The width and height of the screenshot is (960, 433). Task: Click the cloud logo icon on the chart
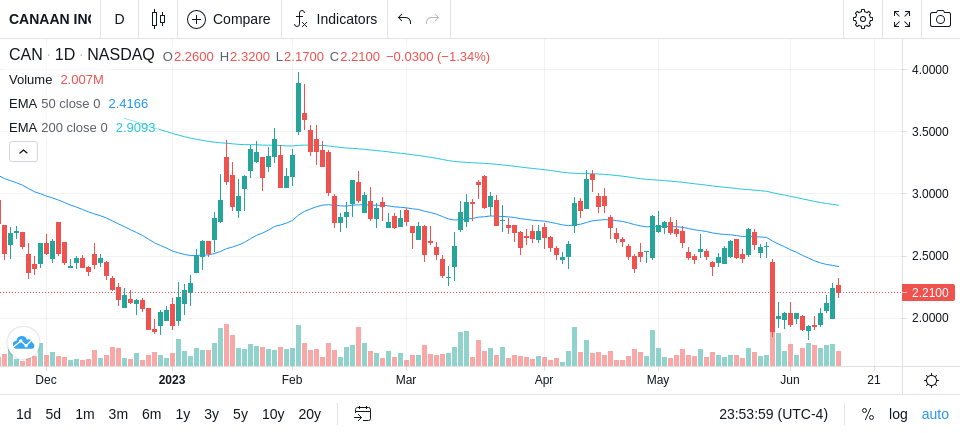click(x=23, y=343)
